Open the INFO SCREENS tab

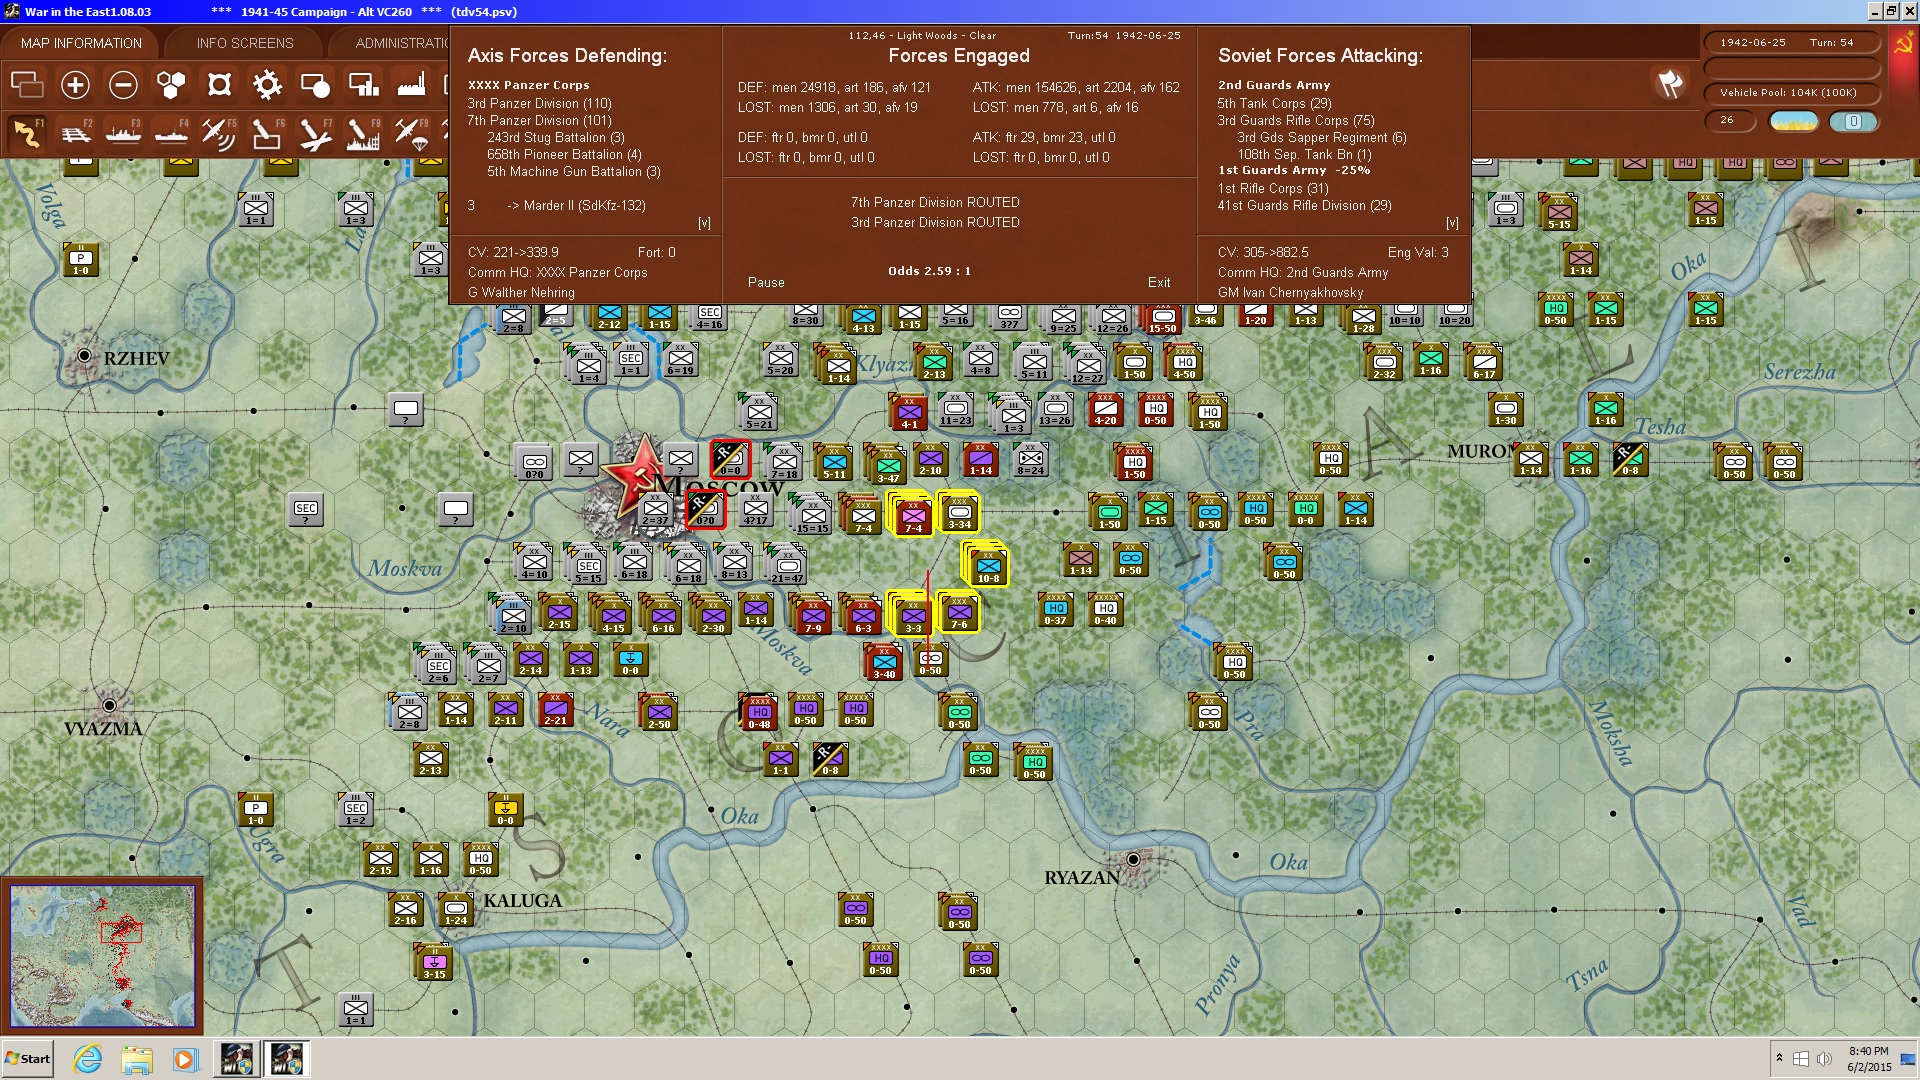coord(245,43)
